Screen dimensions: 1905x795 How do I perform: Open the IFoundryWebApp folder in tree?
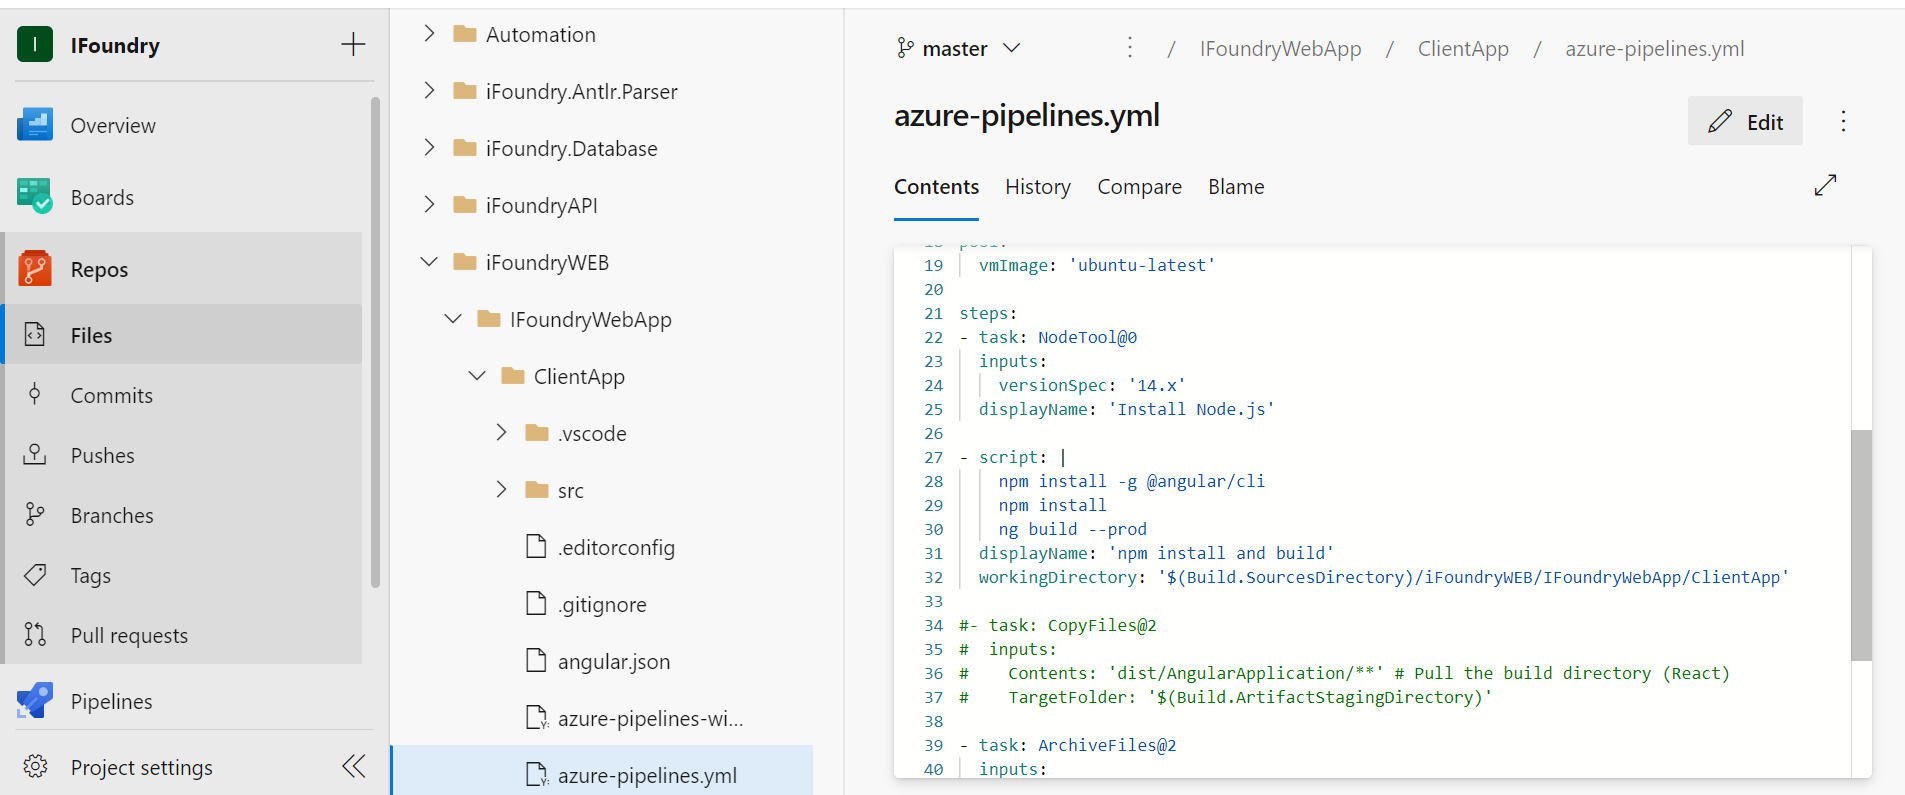590,319
